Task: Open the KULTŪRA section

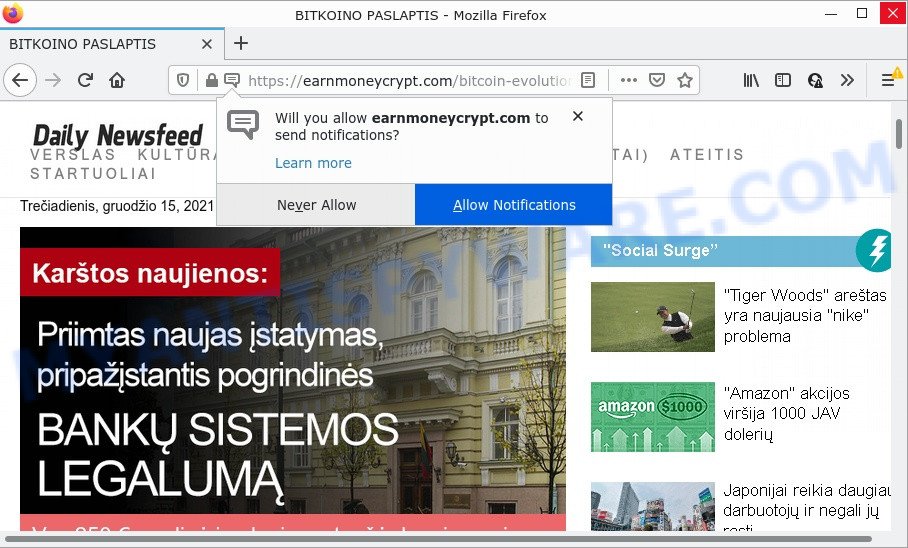Action: pyautogui.click(x=177, y=155)
